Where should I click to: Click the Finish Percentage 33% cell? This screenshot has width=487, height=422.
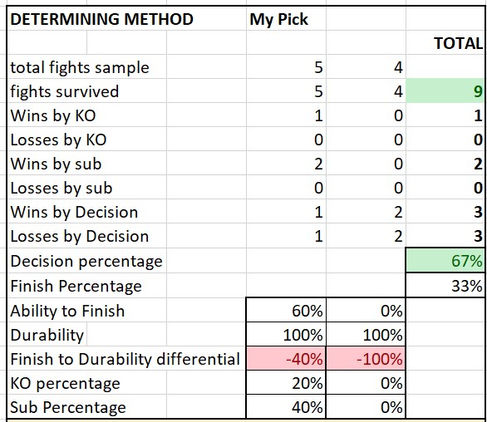coord(445,286)
